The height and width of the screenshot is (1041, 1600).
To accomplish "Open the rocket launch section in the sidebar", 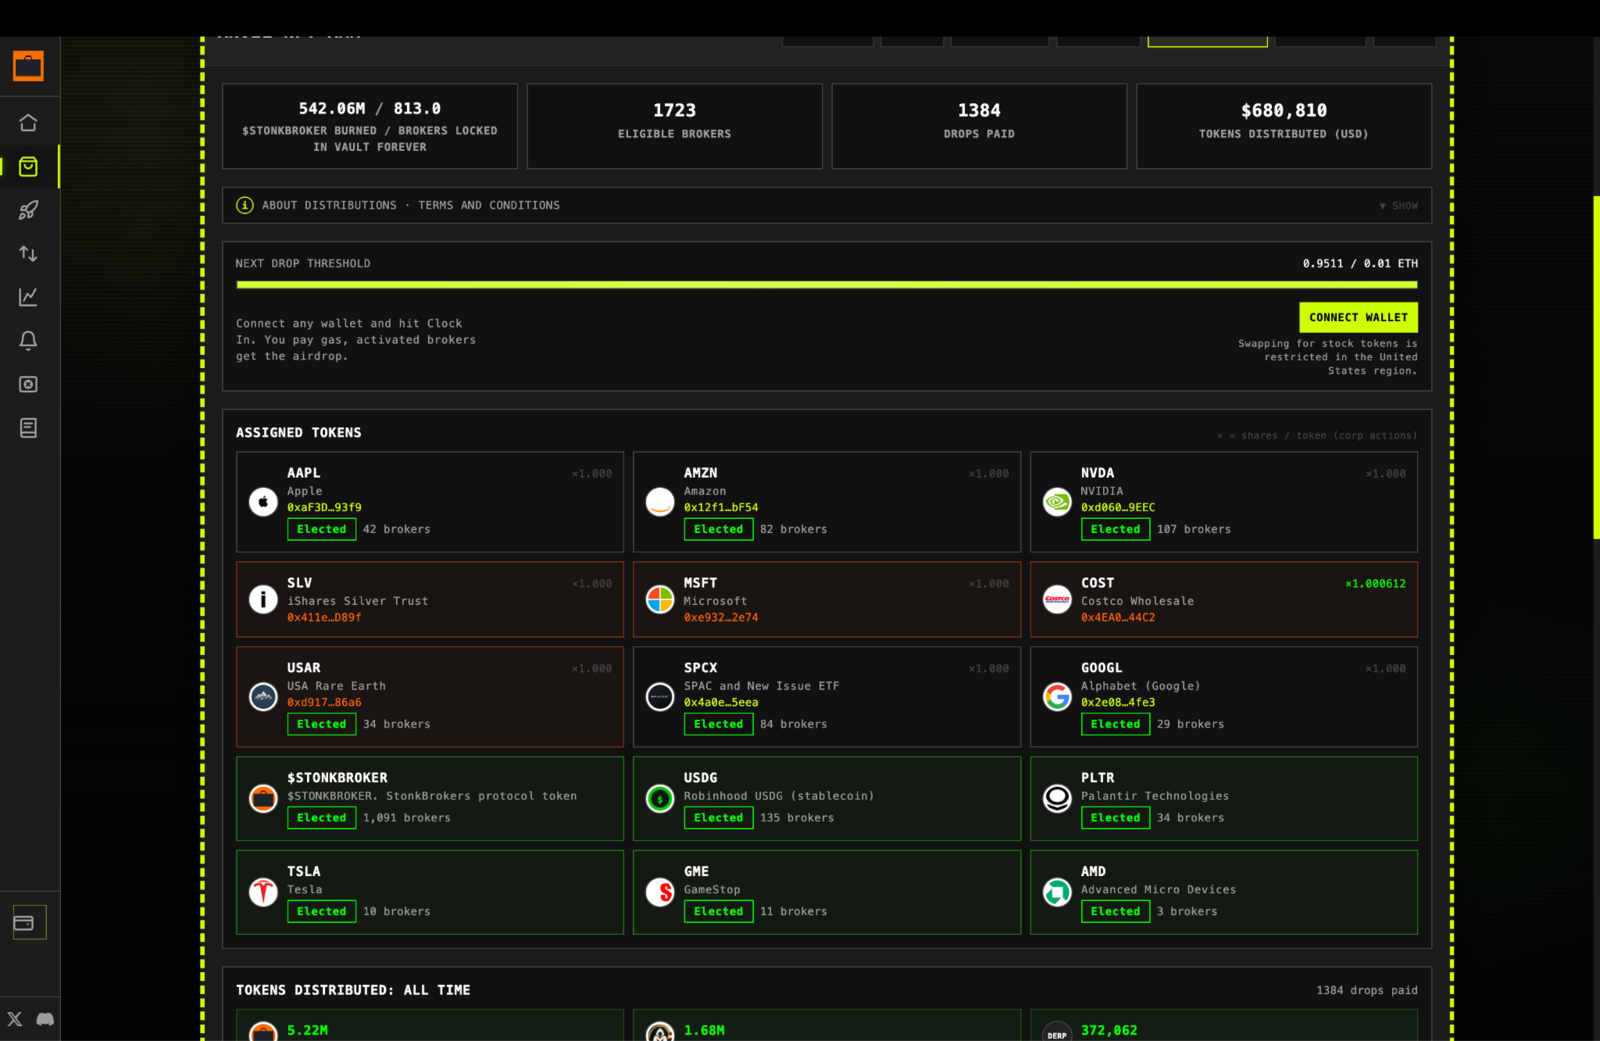I will click(x=28, y=210).
